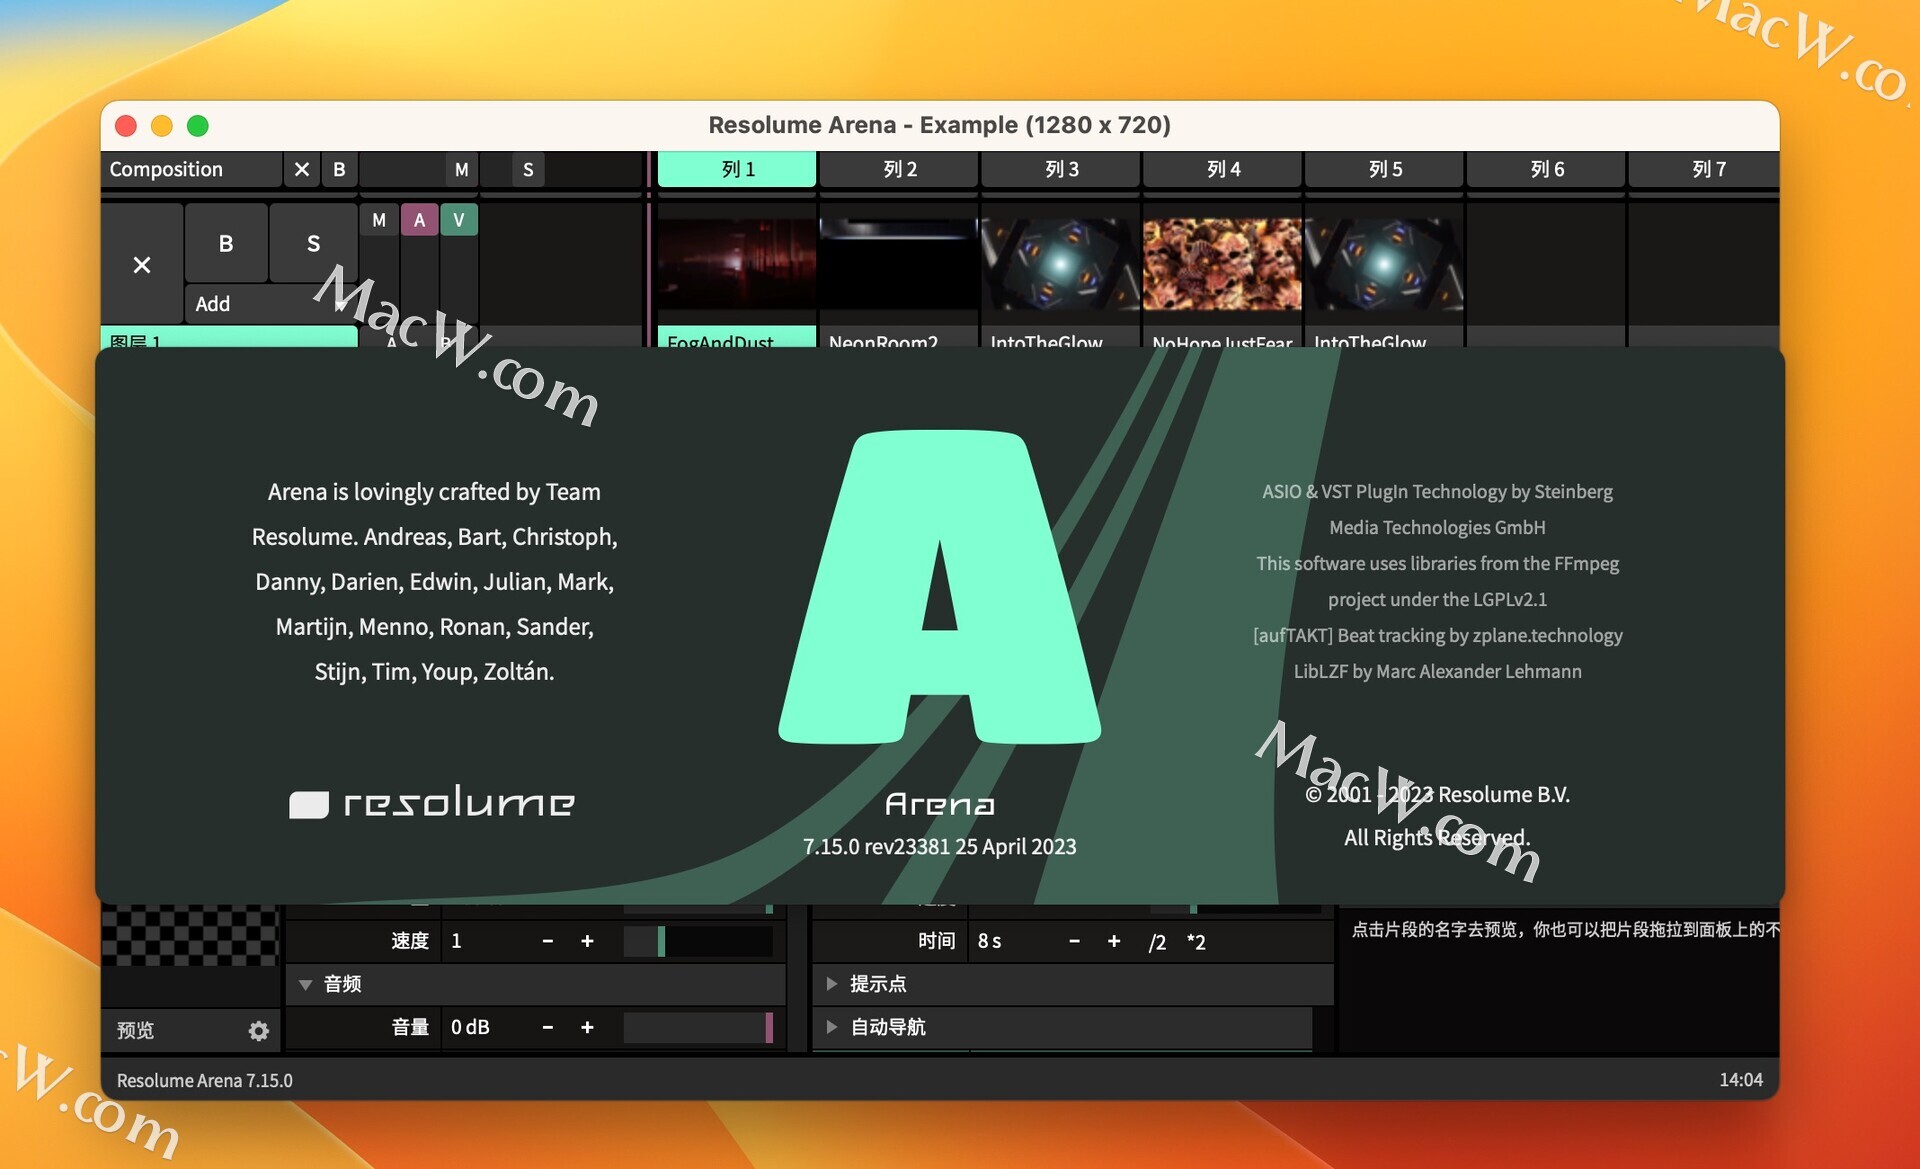
Task: Increase volume with the plus button
Action: click(587, 1027)
